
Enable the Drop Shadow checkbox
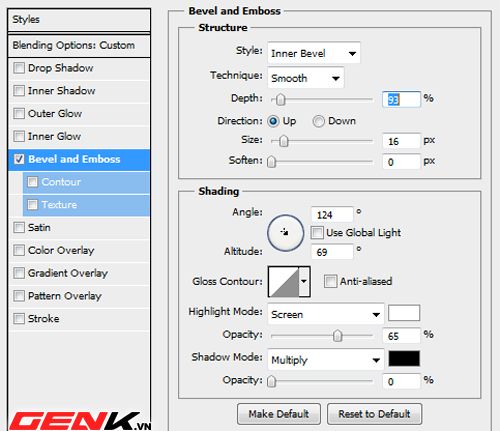click(x=19, y=68)
